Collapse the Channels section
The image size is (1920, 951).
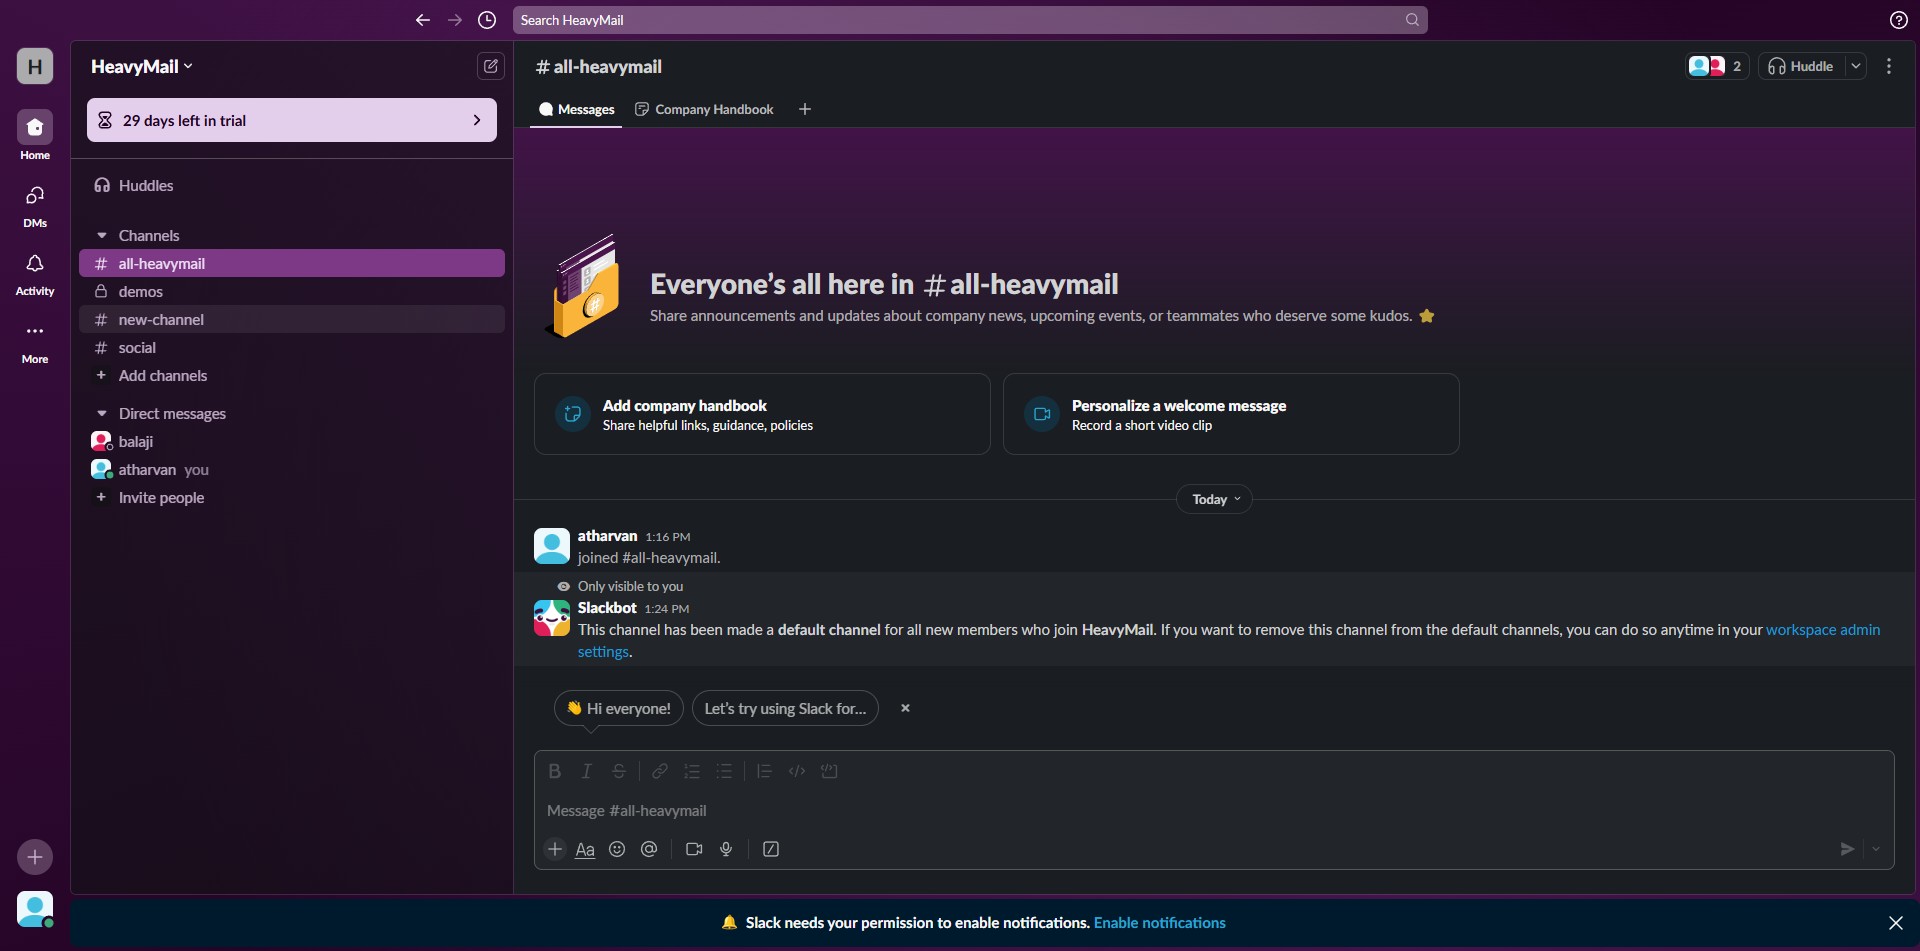click(101, 235)
